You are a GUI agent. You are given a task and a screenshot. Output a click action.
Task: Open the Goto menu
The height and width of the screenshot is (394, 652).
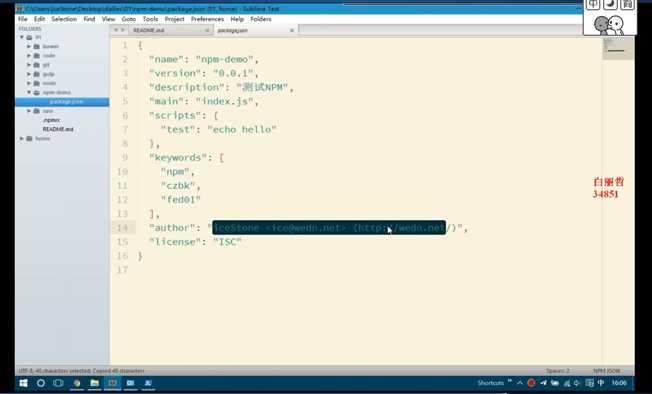(x=129, y=19)
